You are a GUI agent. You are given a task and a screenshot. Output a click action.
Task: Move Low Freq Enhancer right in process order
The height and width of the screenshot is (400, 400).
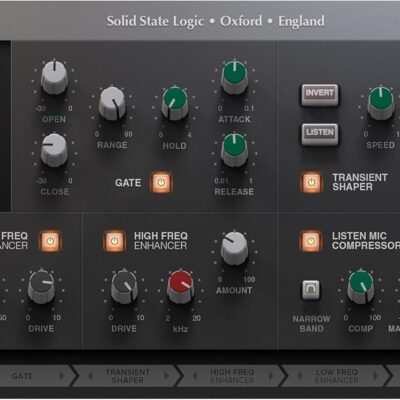[376, 376]
